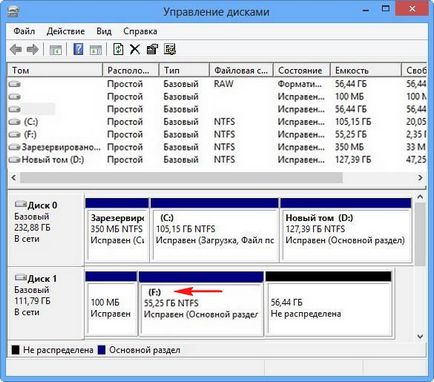Click RAW file system cell

coord(223,84)
